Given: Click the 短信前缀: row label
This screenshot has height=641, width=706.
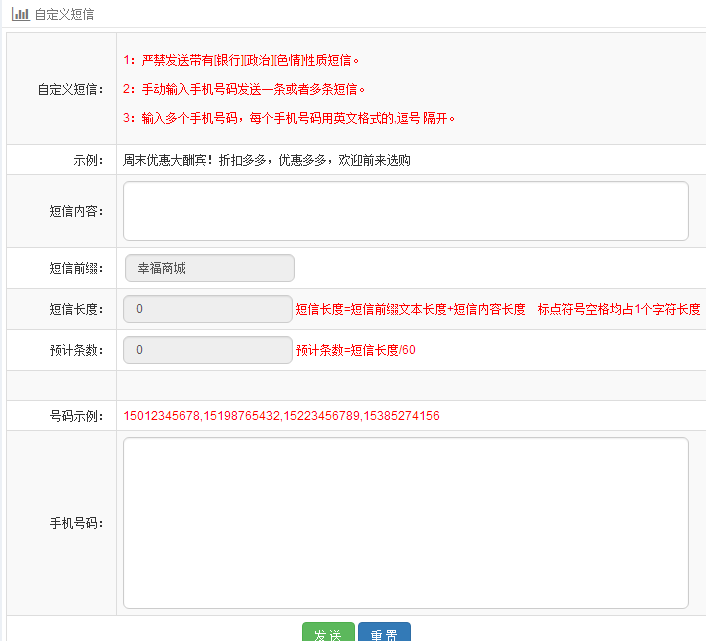Looking at the screenshot, I should [77, 268].
